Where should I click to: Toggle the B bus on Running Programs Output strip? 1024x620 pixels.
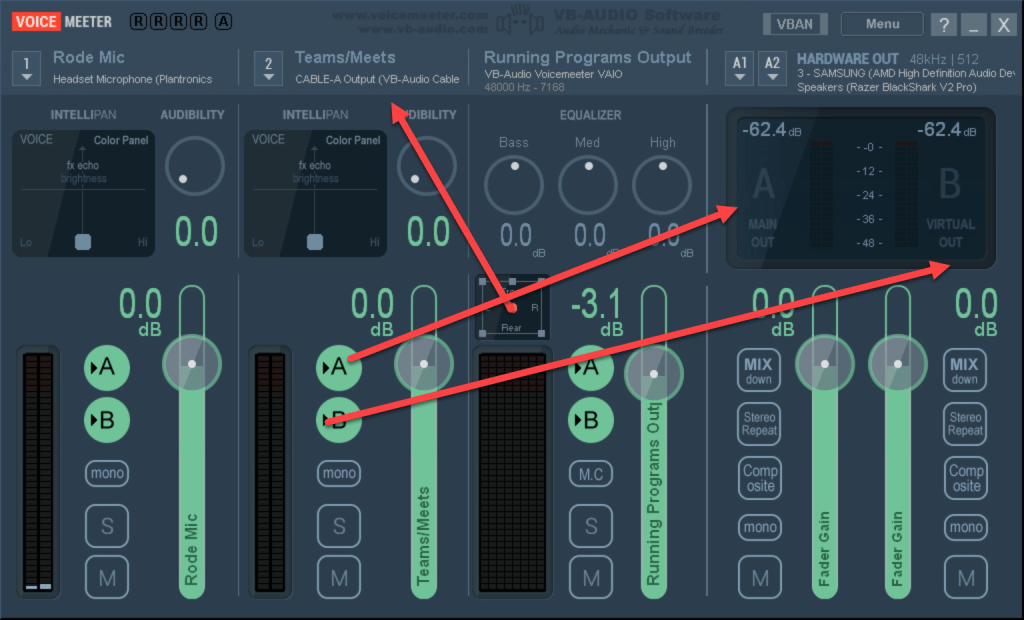590,420
